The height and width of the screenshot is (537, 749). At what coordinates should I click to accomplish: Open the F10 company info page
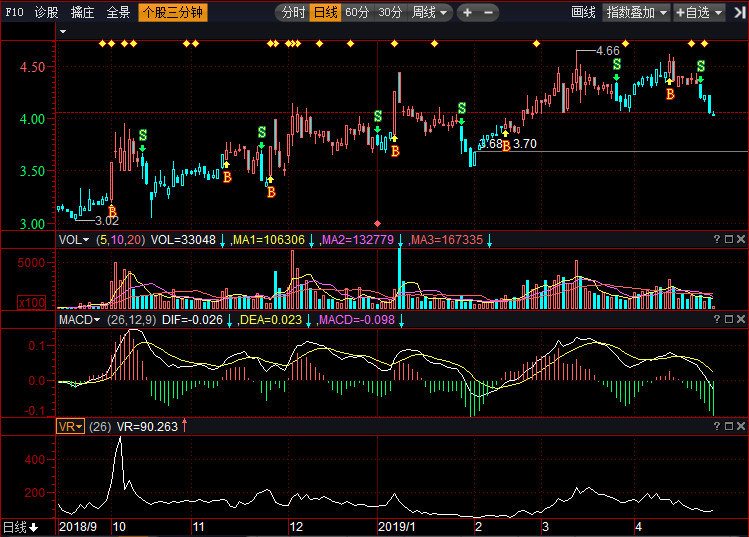[14, 12]
